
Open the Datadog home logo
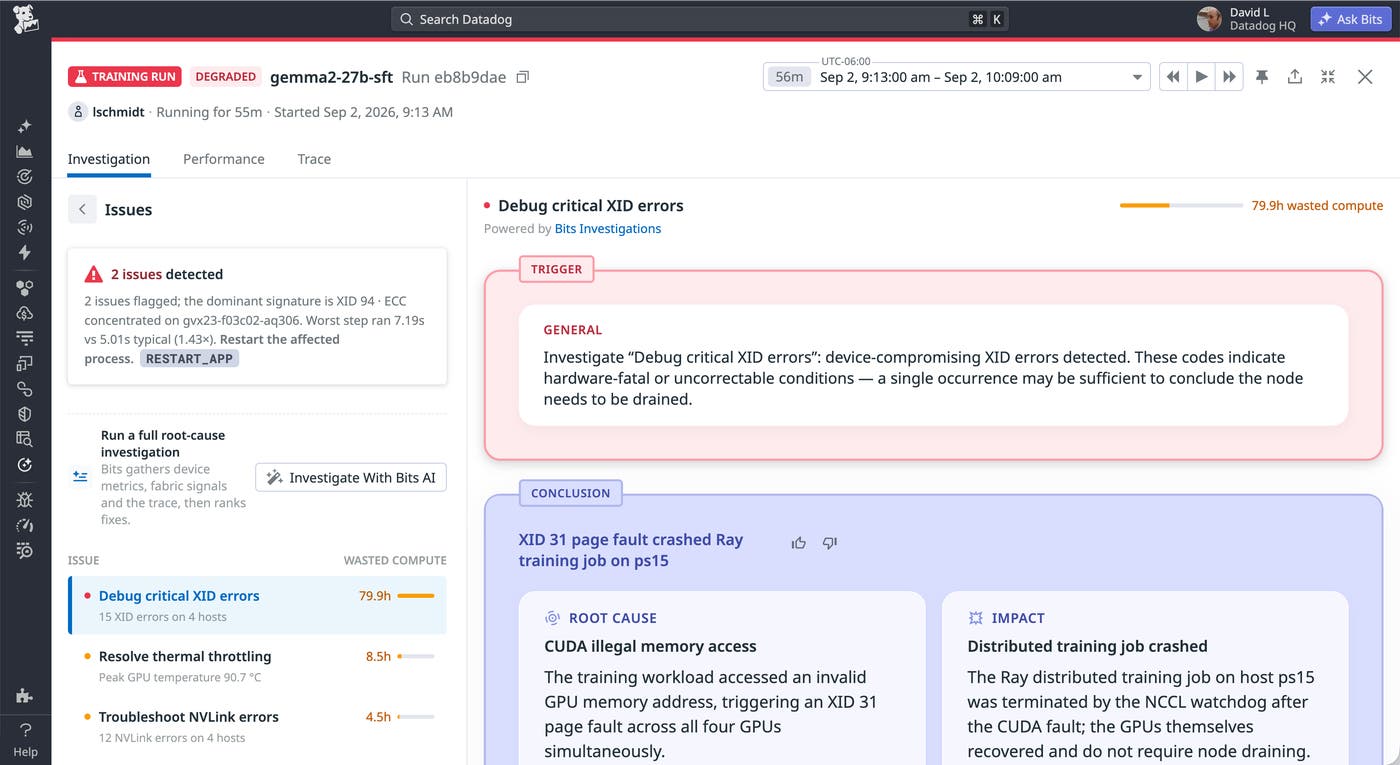click(x=25, y=18)
